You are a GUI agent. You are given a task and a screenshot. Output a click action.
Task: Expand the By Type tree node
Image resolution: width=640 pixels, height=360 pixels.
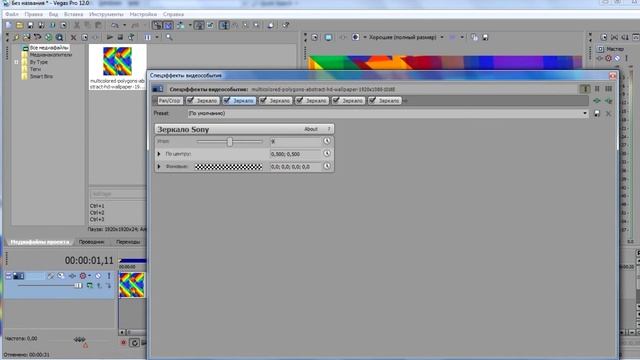point(16,62)
